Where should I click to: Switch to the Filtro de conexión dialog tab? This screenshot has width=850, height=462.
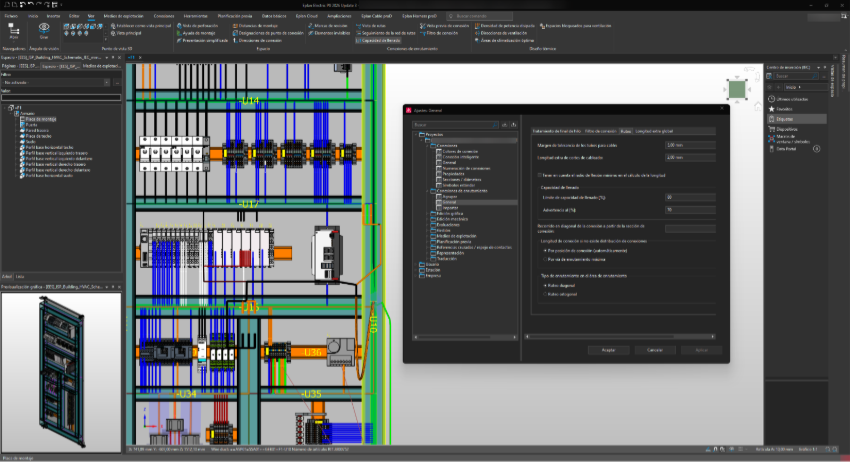coord(601,131)
